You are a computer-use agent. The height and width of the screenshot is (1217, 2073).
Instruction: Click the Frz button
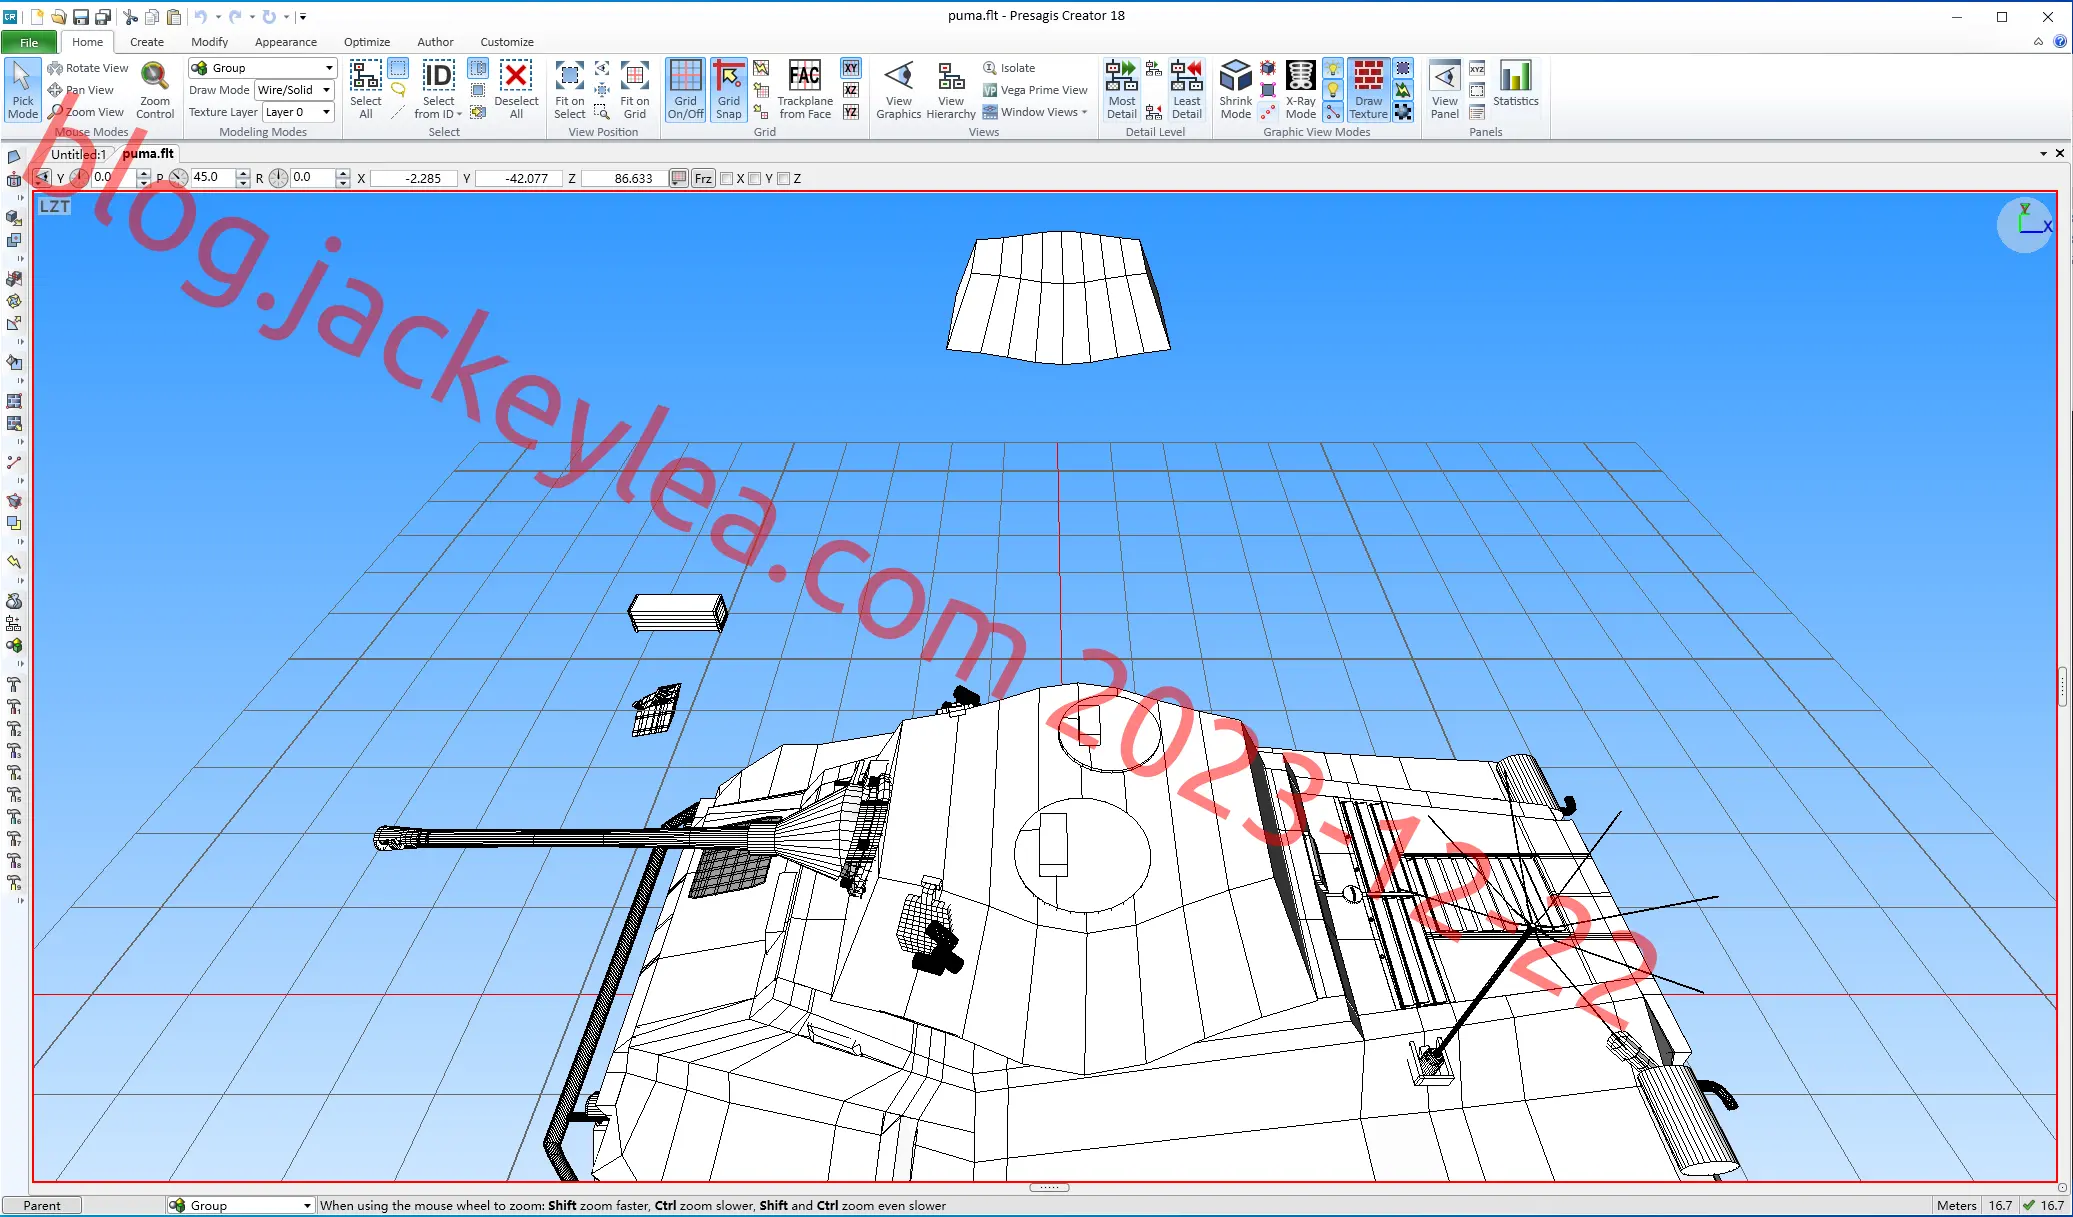pyautogui.click(x=703, y=179)
